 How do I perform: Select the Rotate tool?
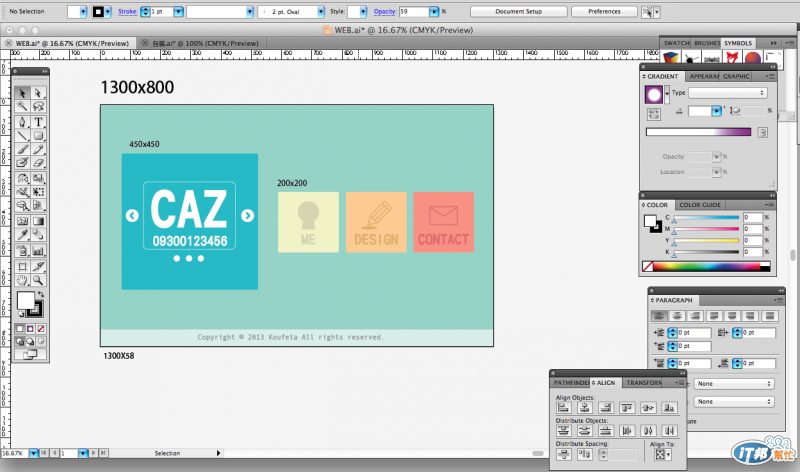[x=22, y=178]
